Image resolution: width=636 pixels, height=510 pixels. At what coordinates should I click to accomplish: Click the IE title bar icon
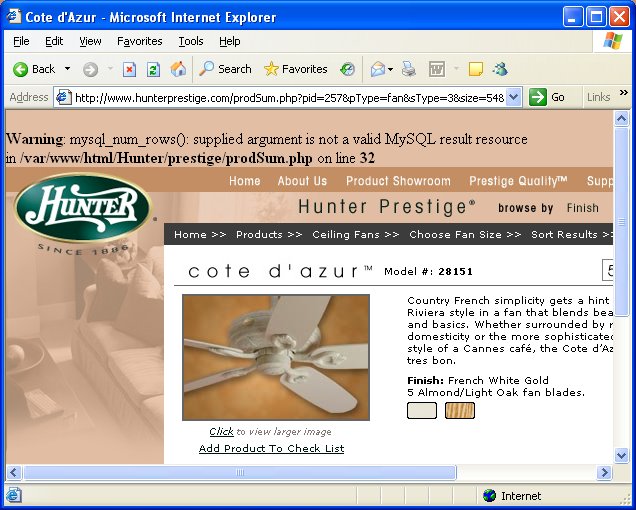coord(14,17)
